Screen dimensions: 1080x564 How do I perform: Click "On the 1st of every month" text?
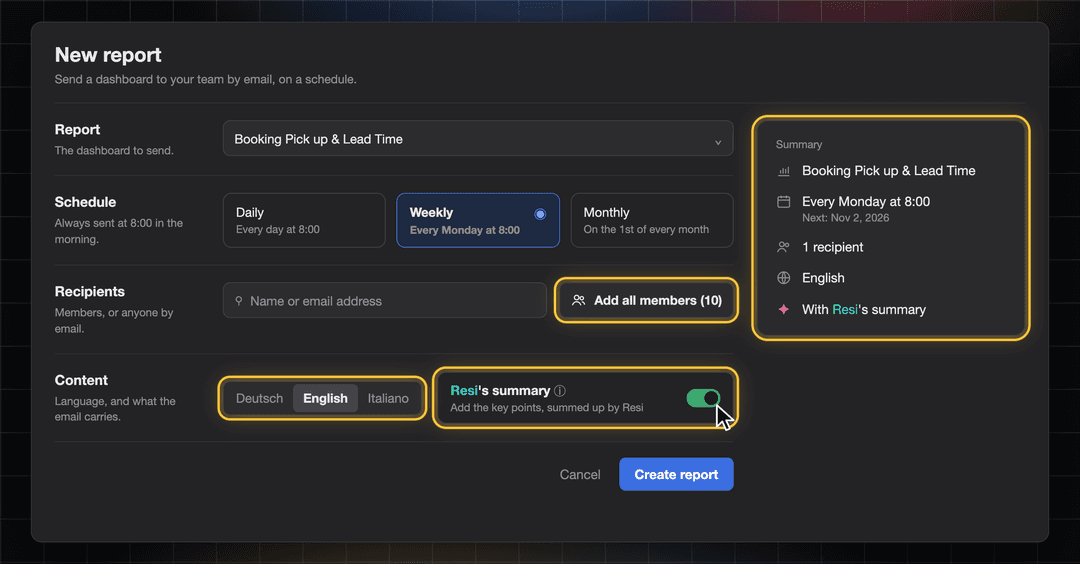pos(646,229)
